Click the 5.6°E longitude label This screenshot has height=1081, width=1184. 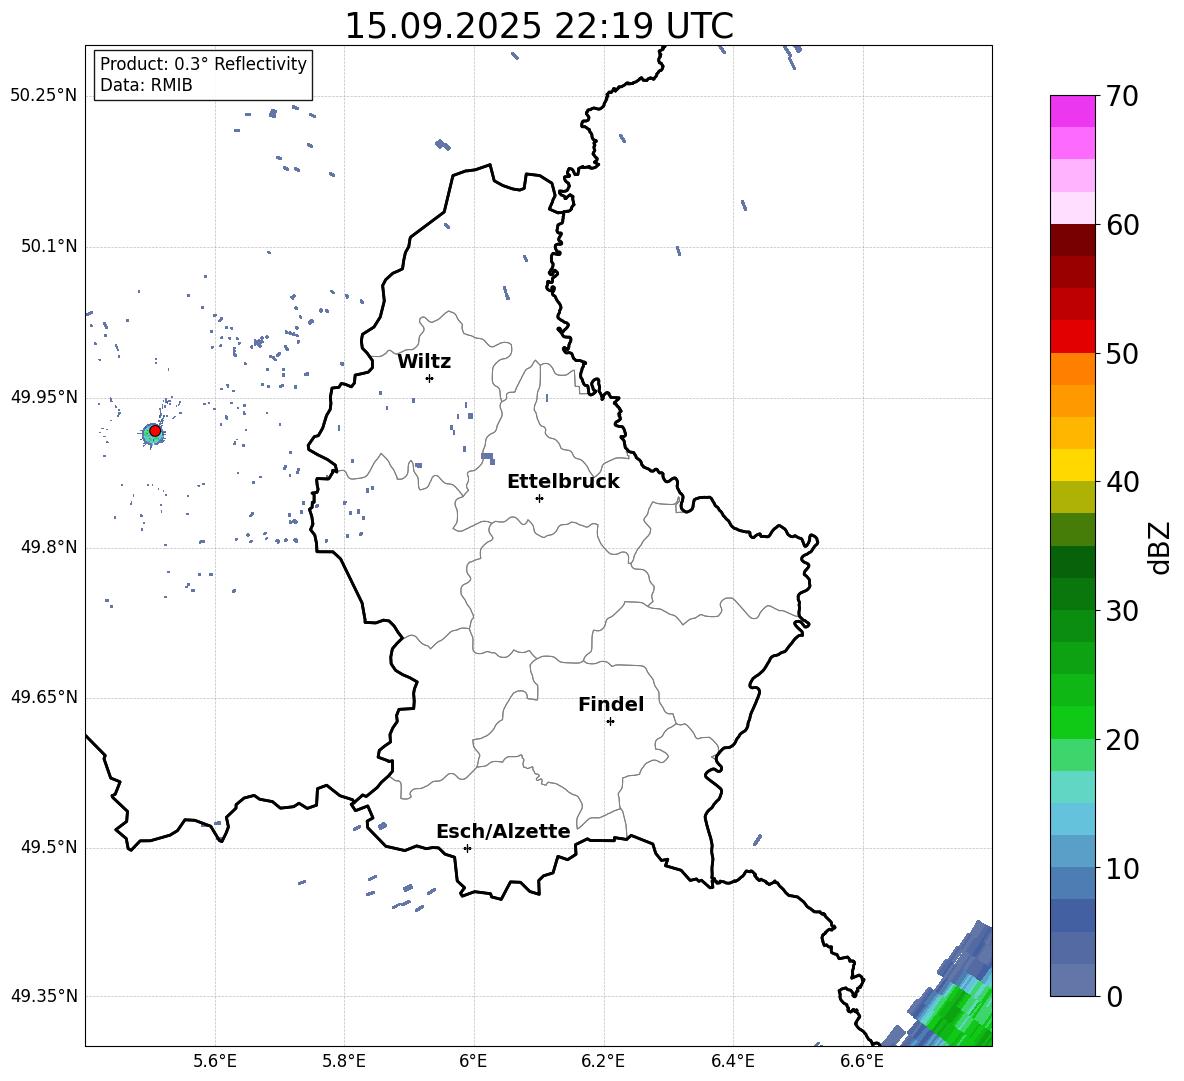click(x=215, y=1061)
